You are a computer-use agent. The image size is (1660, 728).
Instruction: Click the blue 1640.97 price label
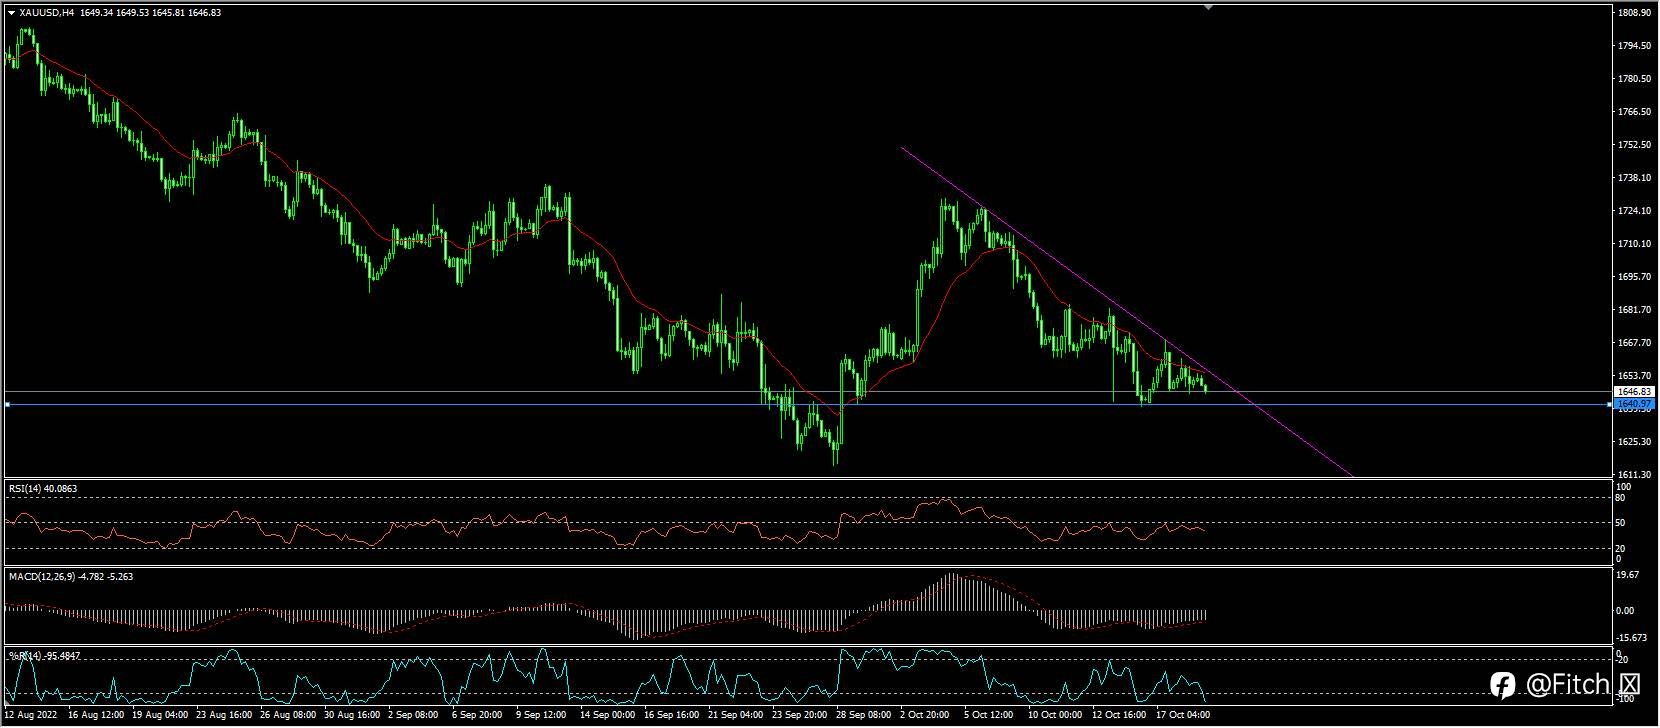(1634, 403)
